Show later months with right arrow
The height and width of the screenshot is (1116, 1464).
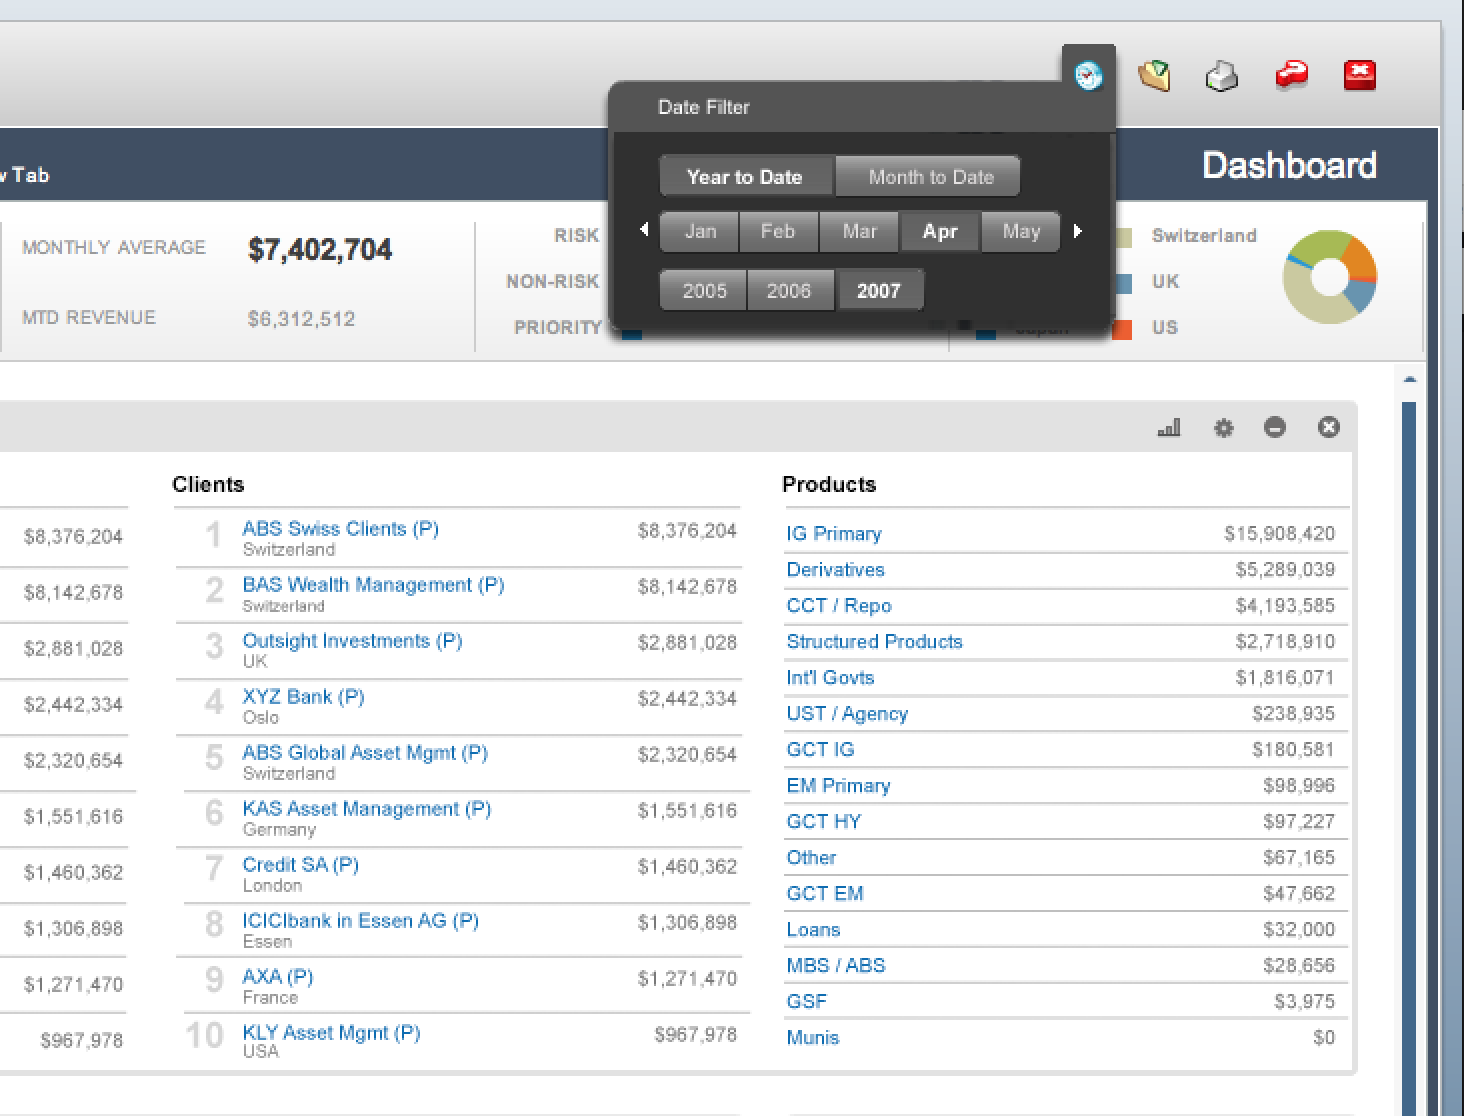coord(1077,231)
